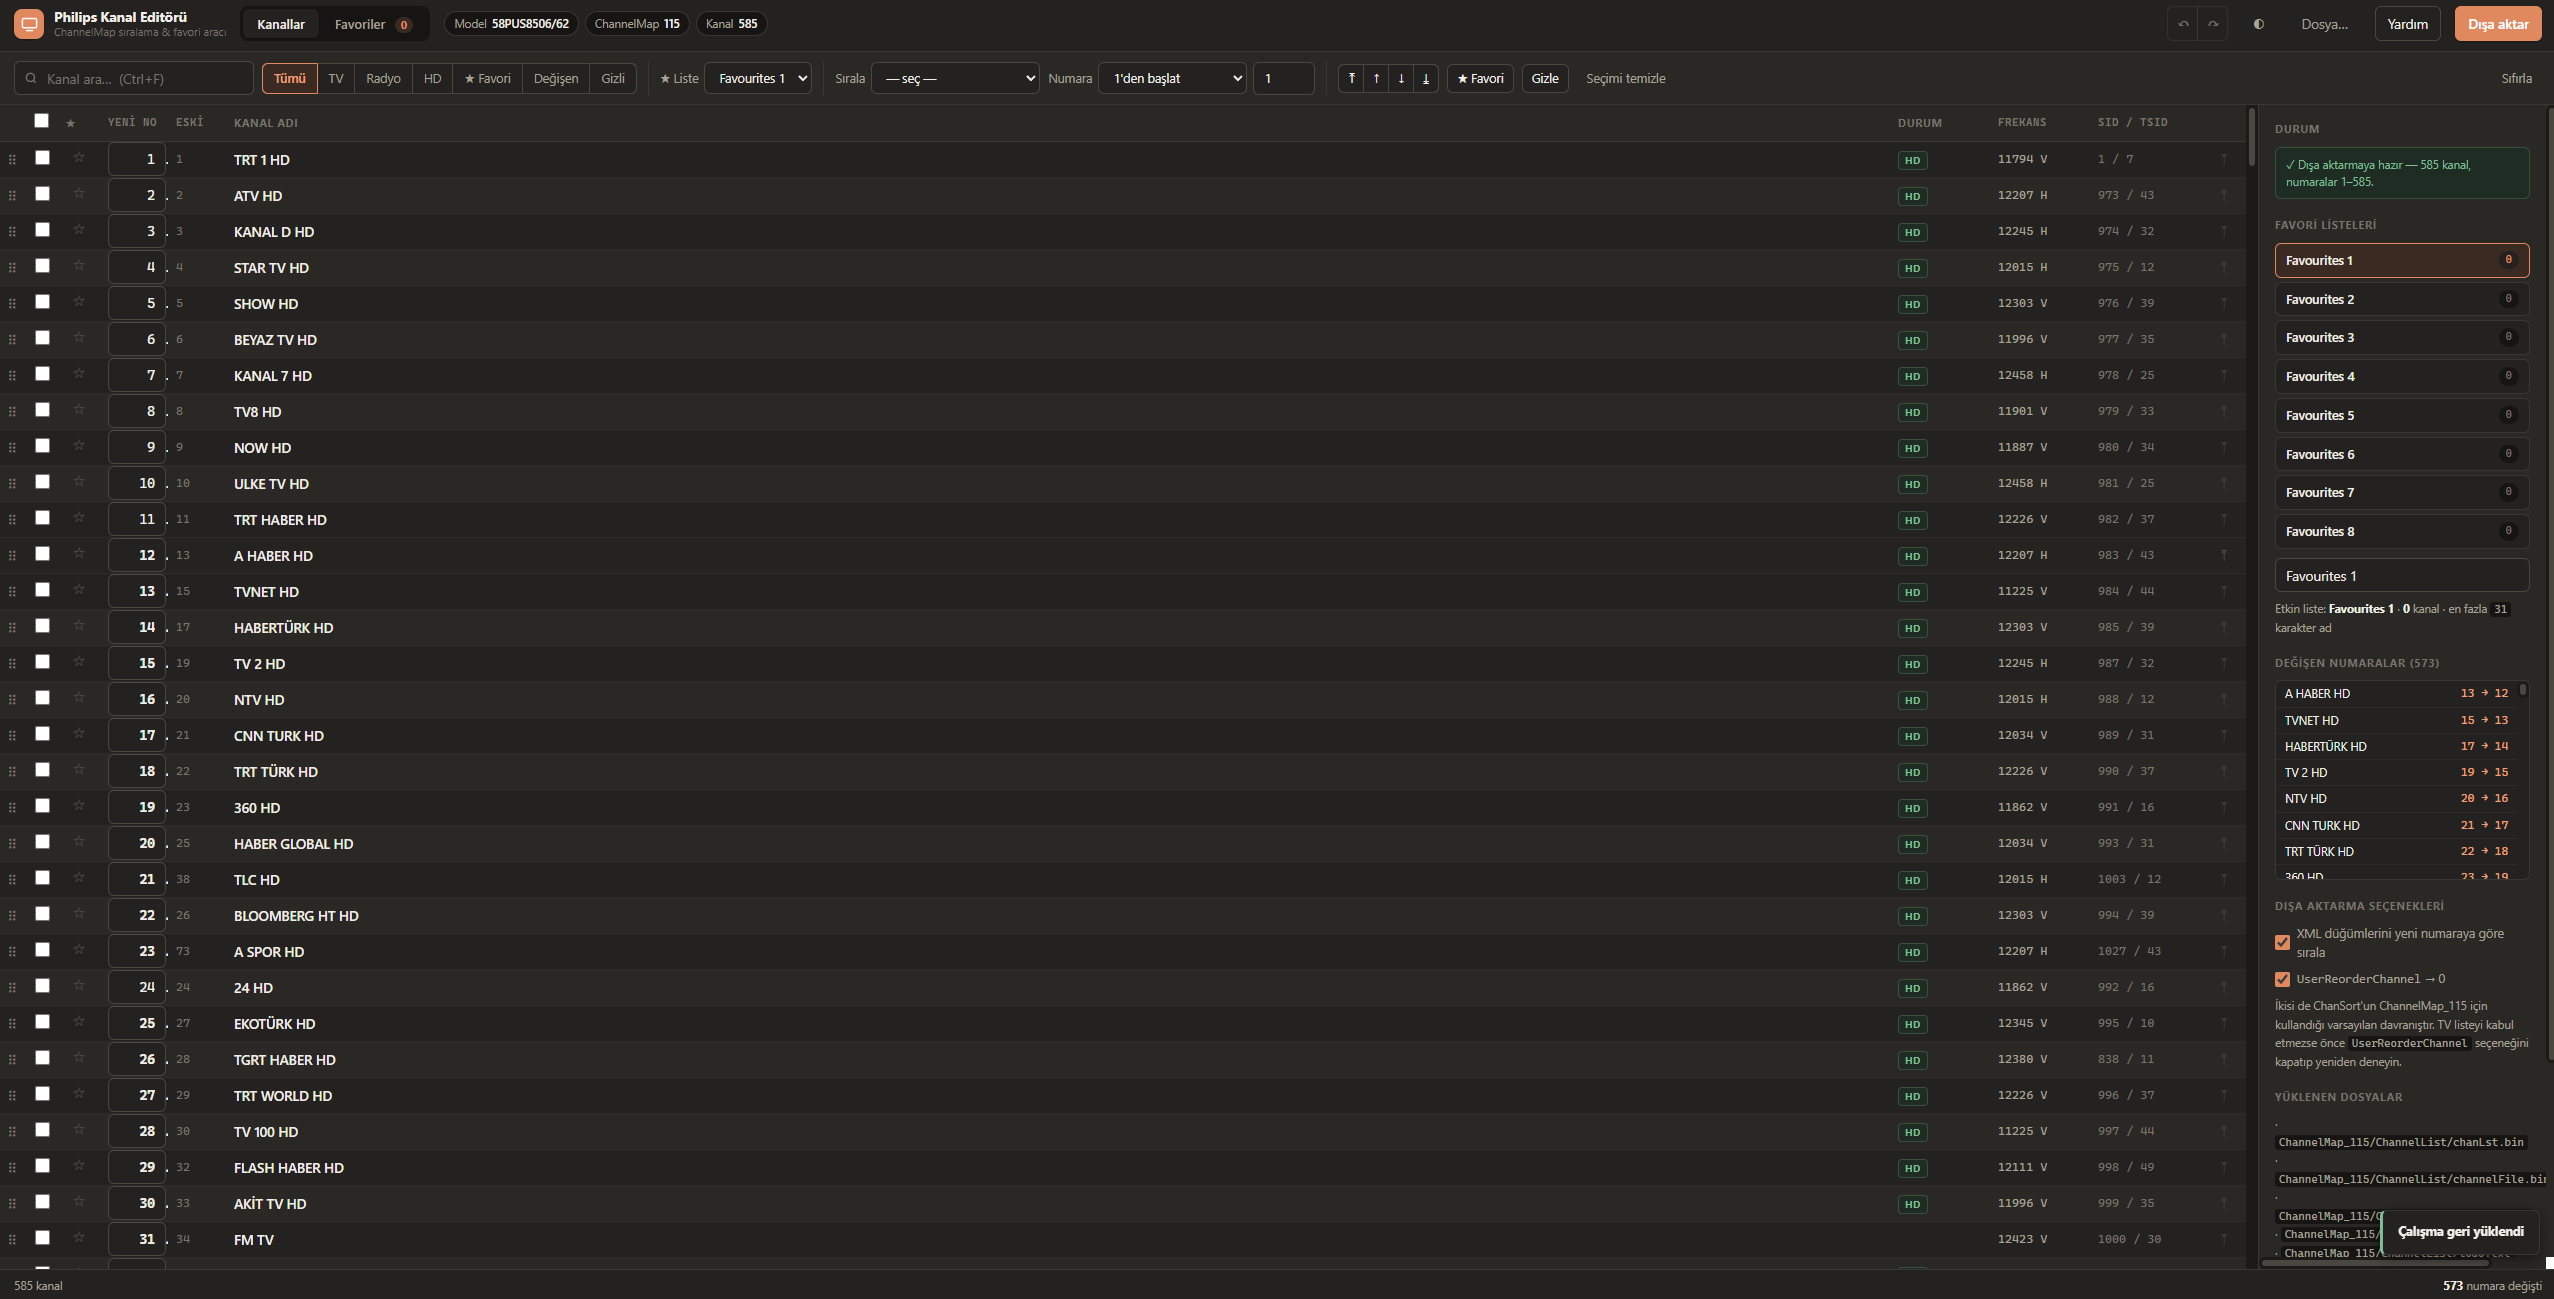2554x1299 pixels.
Task: Click the search magnifier icon
Action: click(31, 78)
